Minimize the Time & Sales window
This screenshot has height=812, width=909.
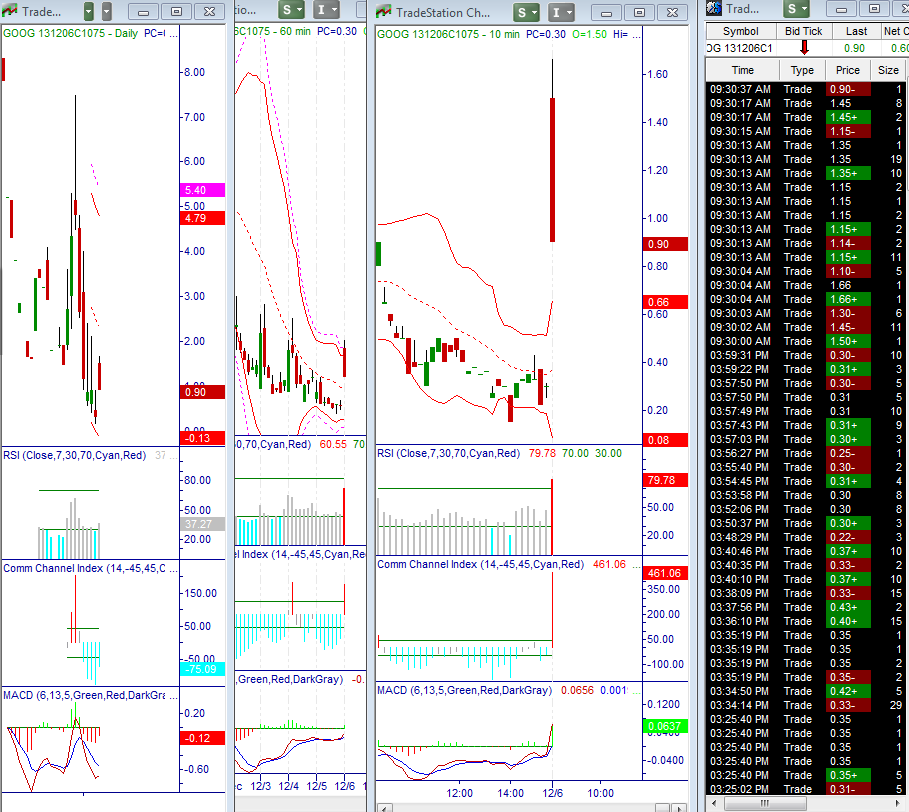(x=842, y=9)
